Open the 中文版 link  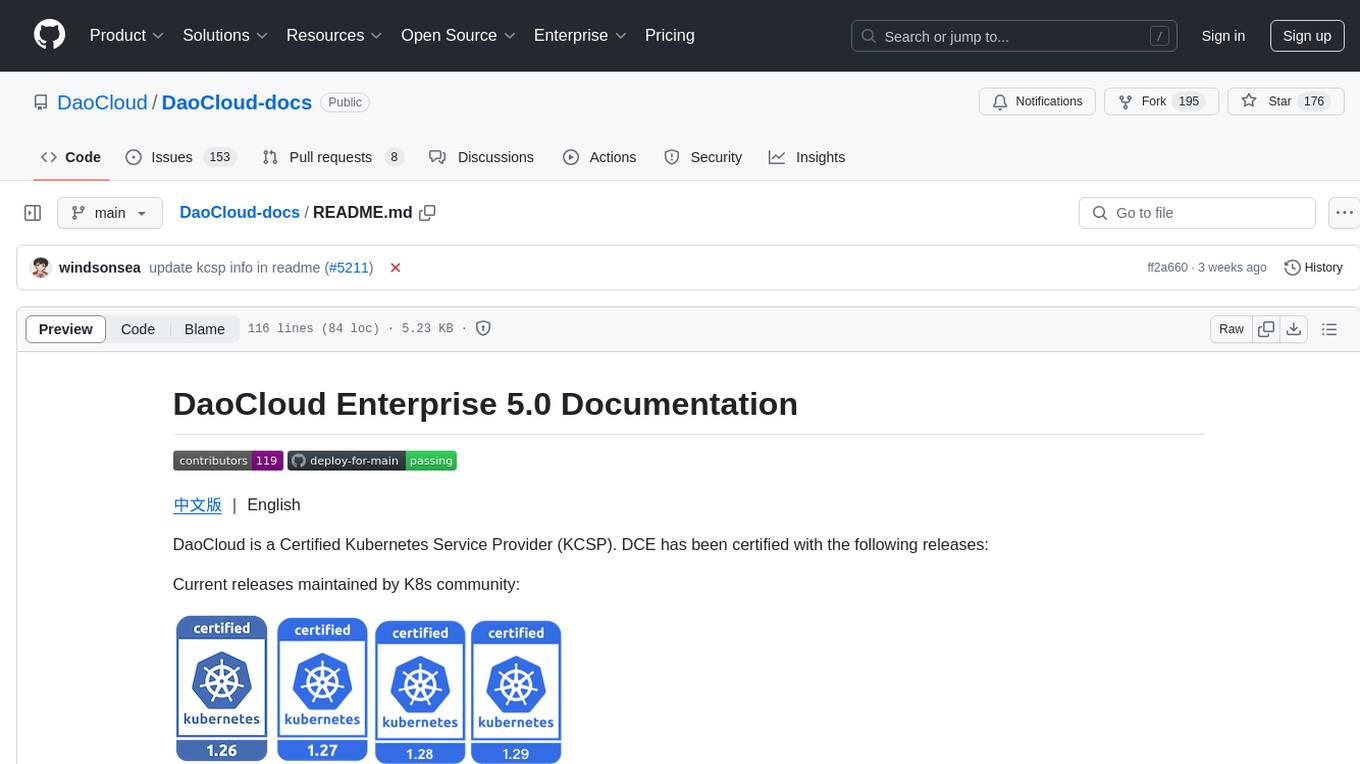point(197,505)
